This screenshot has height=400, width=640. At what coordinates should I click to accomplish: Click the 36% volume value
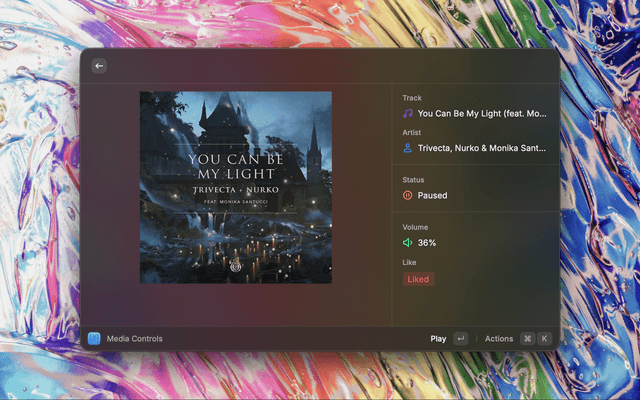427,243
